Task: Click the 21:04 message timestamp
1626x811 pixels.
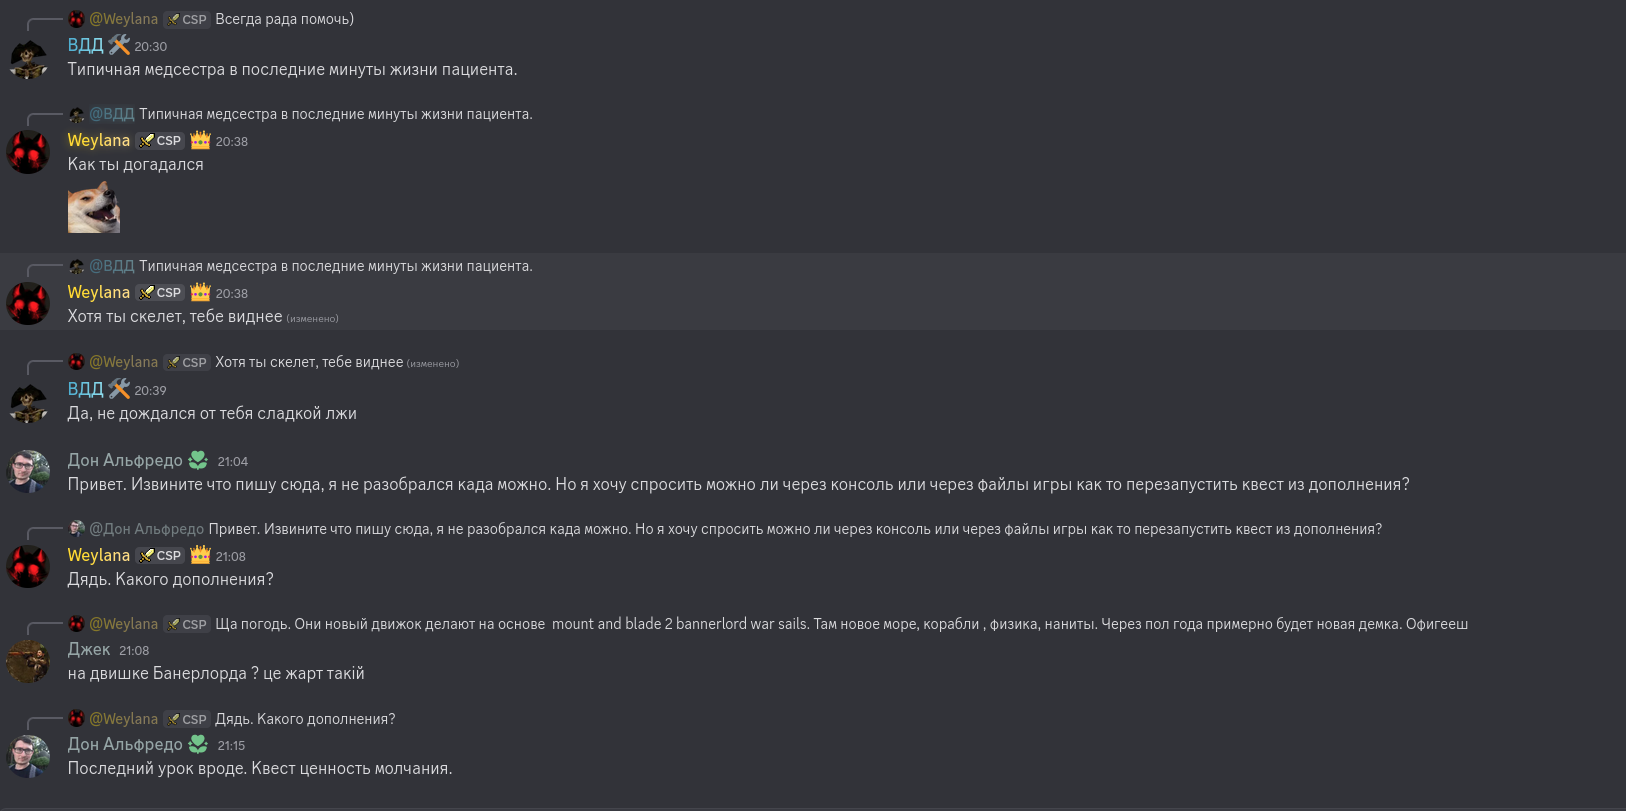Action: click(232, 461)
